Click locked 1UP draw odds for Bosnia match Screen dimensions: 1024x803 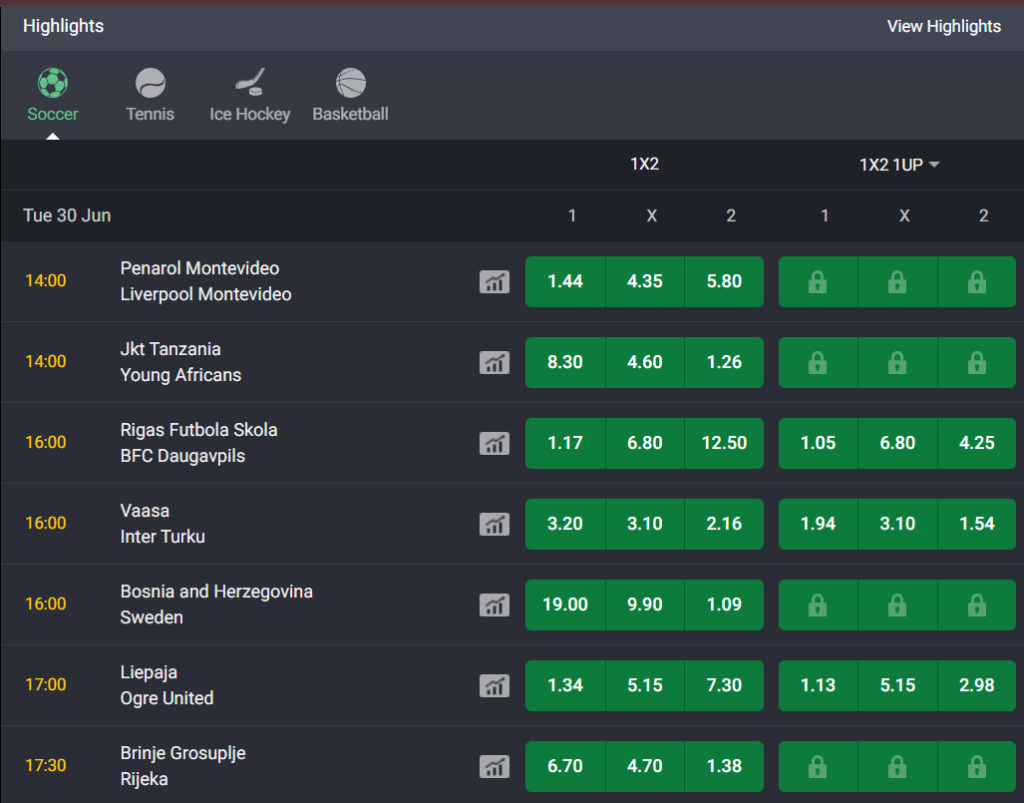897,605
